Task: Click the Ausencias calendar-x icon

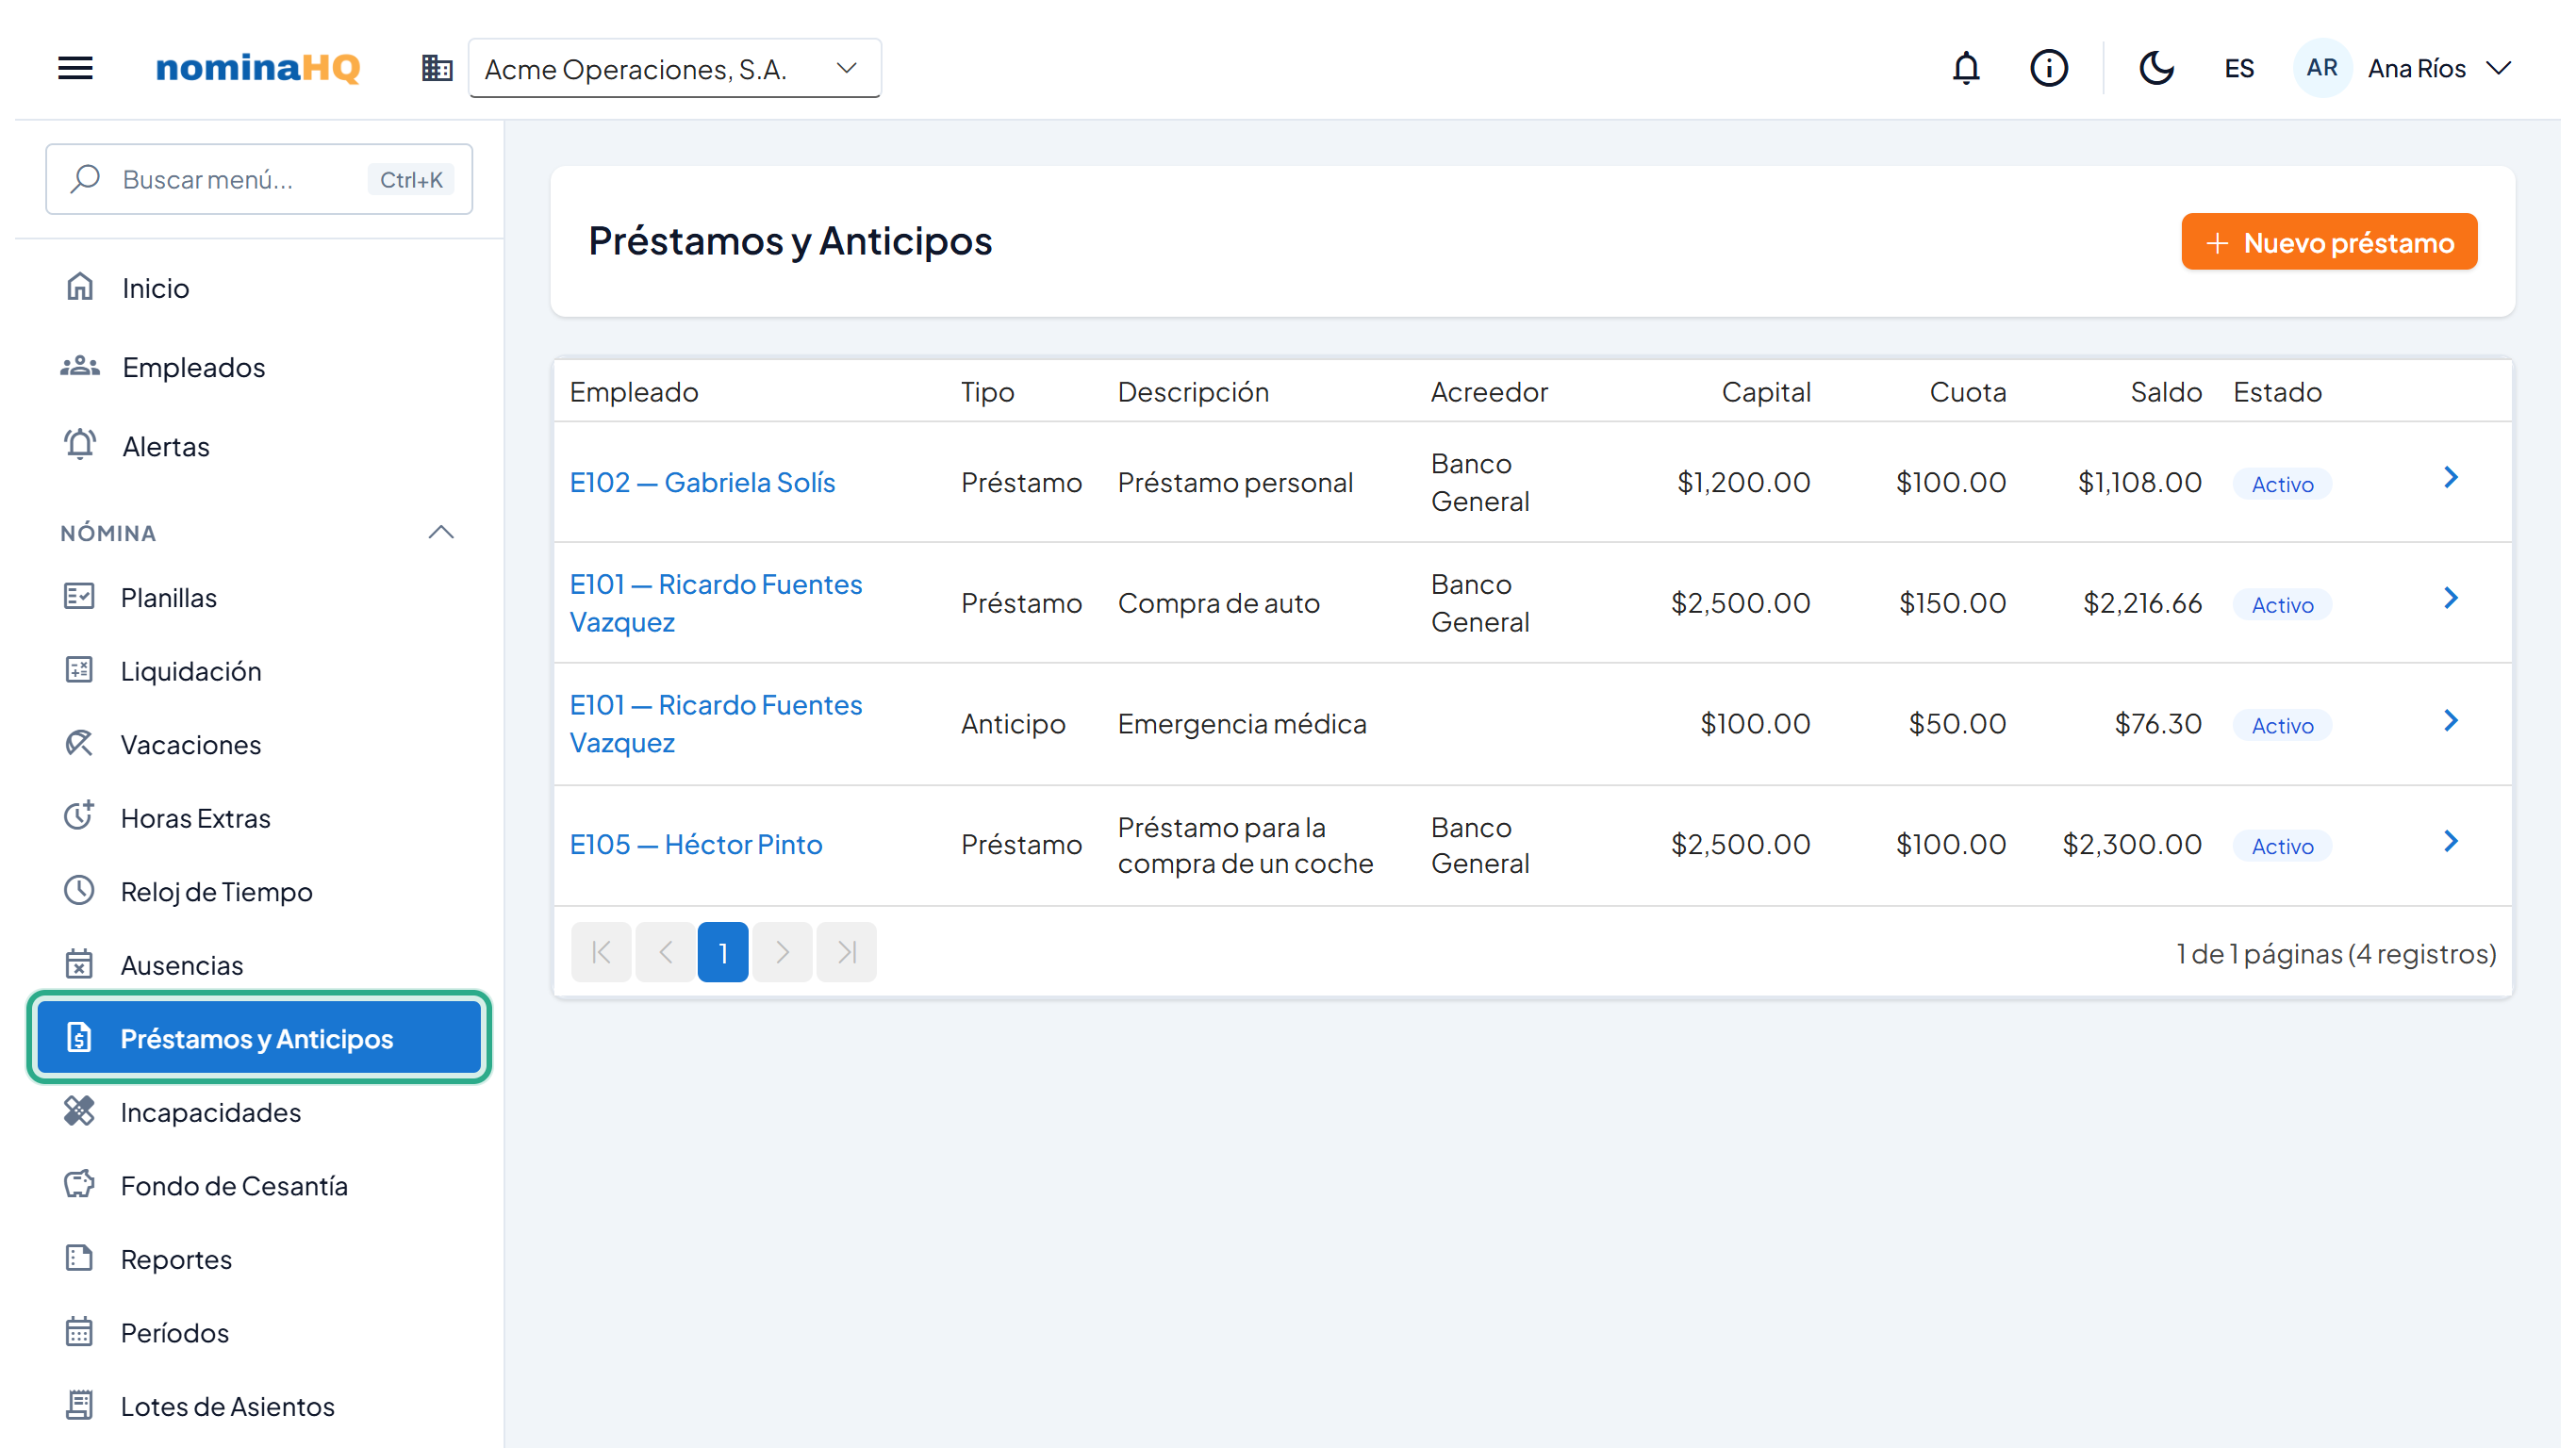Action: point(79,965)
